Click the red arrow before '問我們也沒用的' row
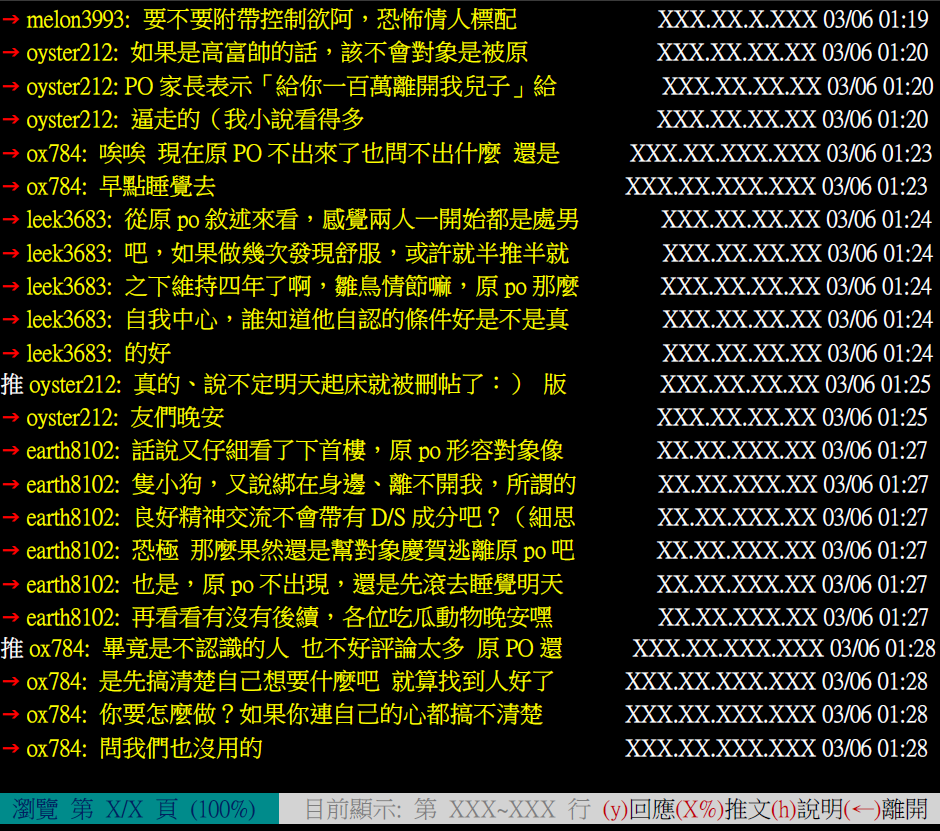Screen dimensions: 940x831 (x=11, y=748)
